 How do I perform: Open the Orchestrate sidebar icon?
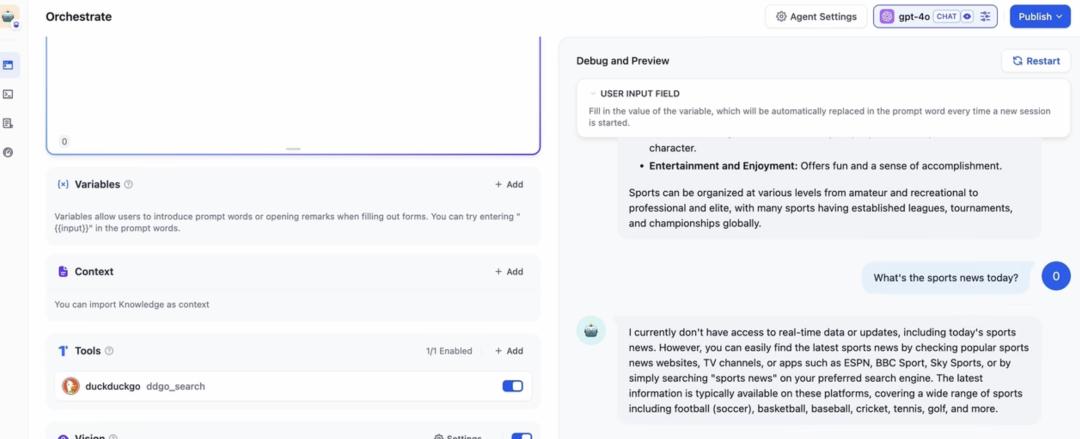8,65
